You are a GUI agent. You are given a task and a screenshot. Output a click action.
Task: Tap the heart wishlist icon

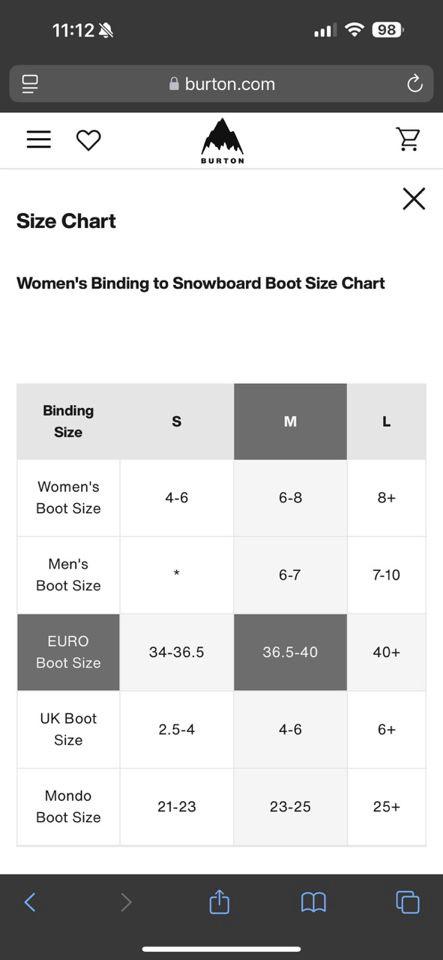click(88, 140)
